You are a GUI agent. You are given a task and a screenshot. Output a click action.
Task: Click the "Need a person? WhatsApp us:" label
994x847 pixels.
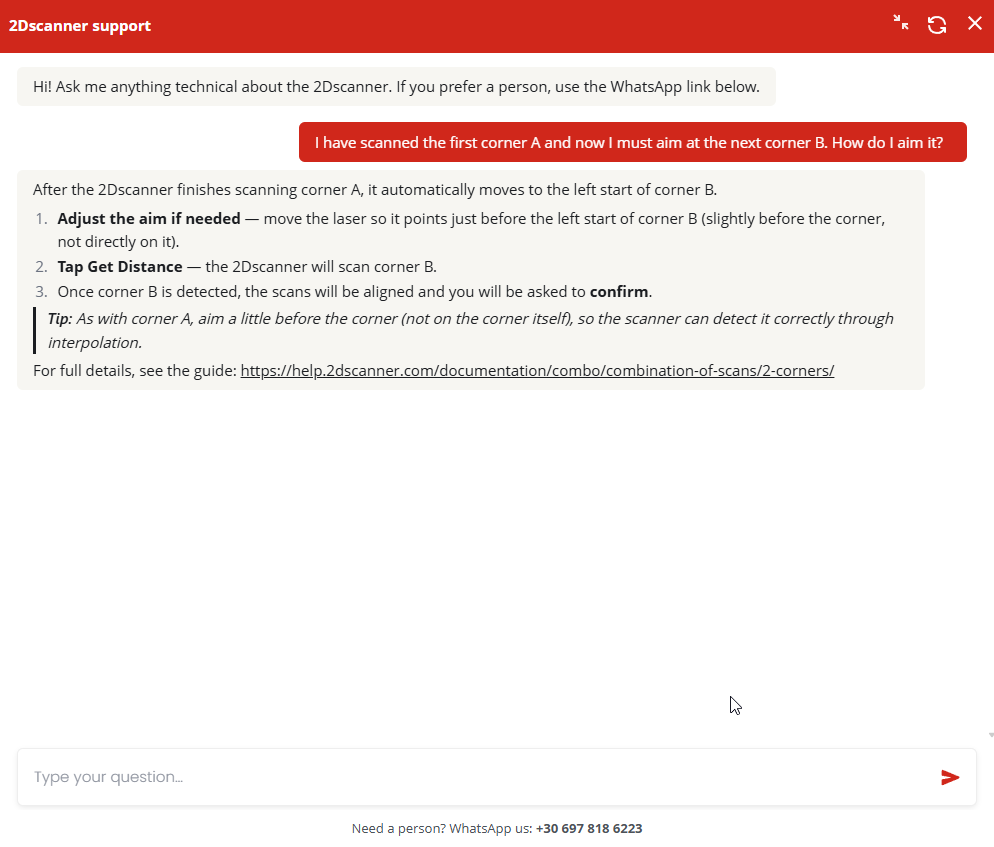click(442, 829)
